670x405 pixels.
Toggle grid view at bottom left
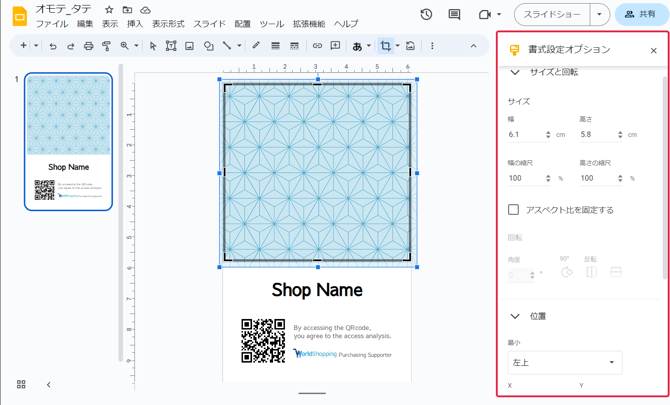(21, 385)
